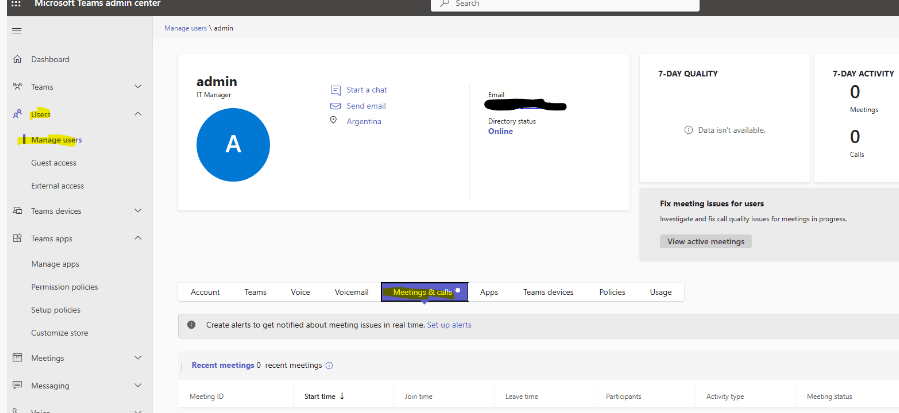Expand the Teams devices chevron
899x413 pixels.
(x=138, y=211)
